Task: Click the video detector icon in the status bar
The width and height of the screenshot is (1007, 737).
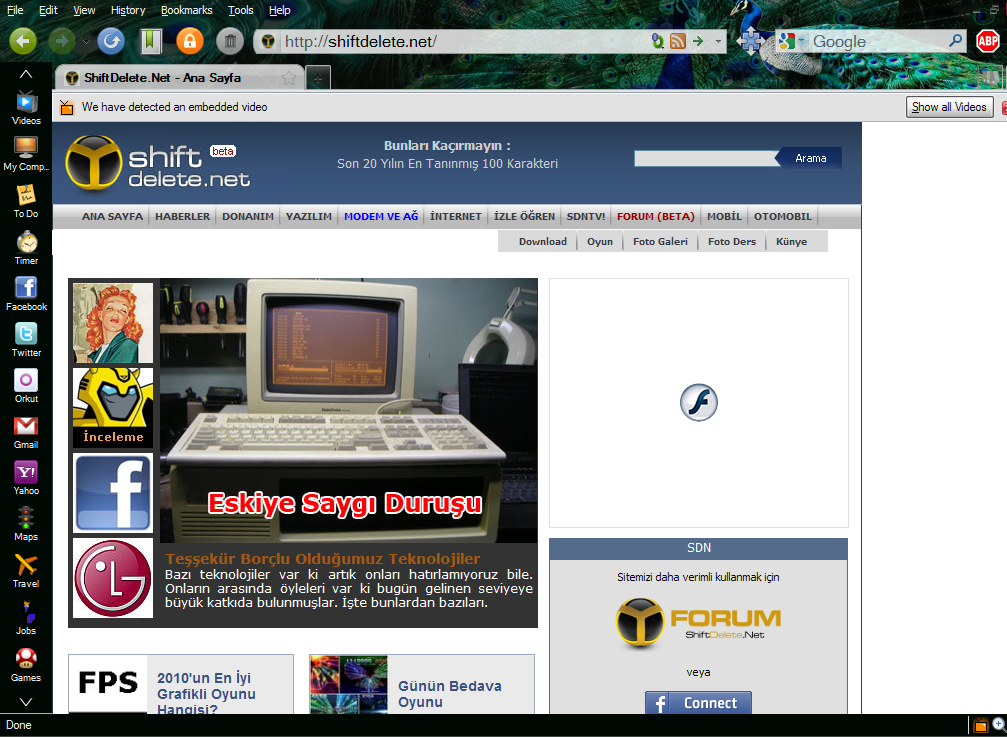Action: point(980,725)
